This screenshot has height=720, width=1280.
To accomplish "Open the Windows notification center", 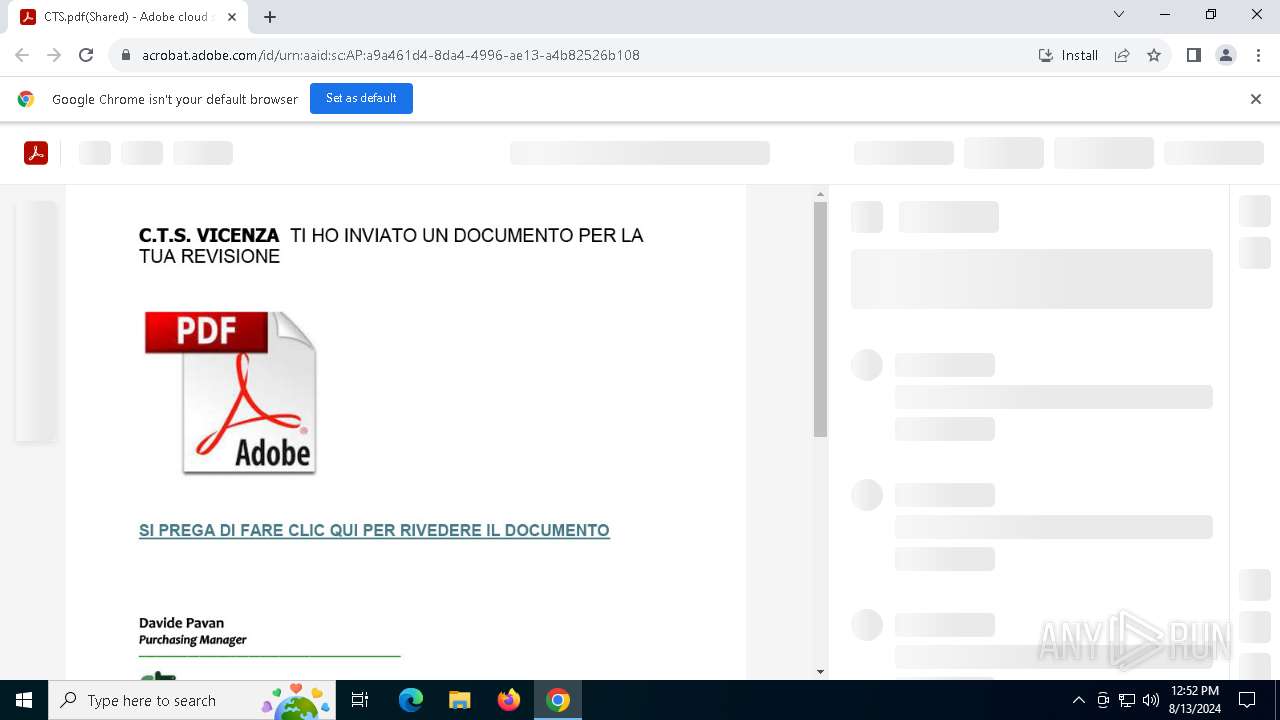I will [x=1247, y=700].
